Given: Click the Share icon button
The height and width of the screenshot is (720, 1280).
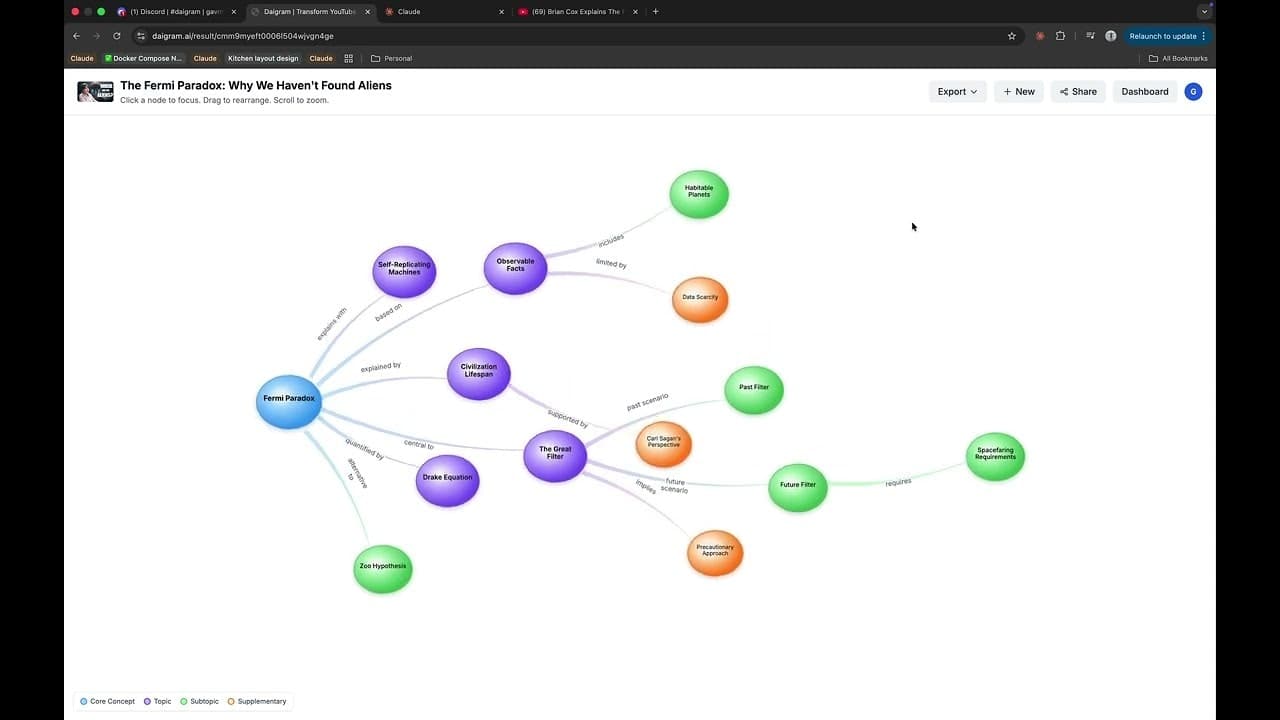Looking at the screenshot, I should [1066, 91].
